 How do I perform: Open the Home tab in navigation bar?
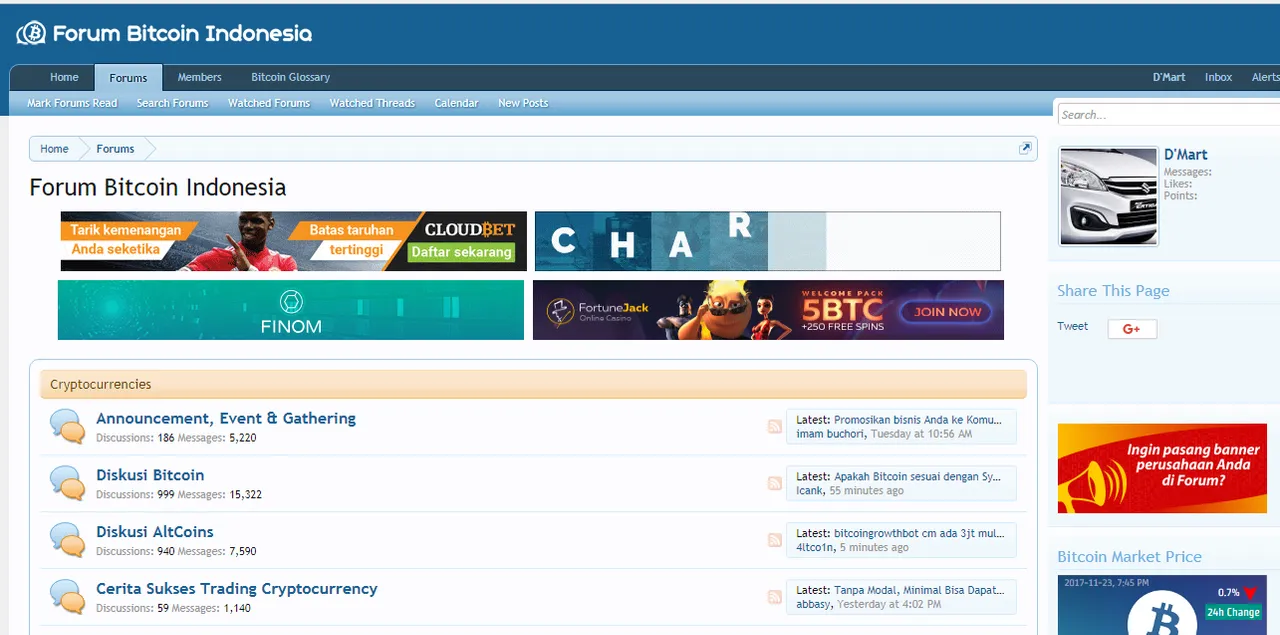click(x=64, y=77)
